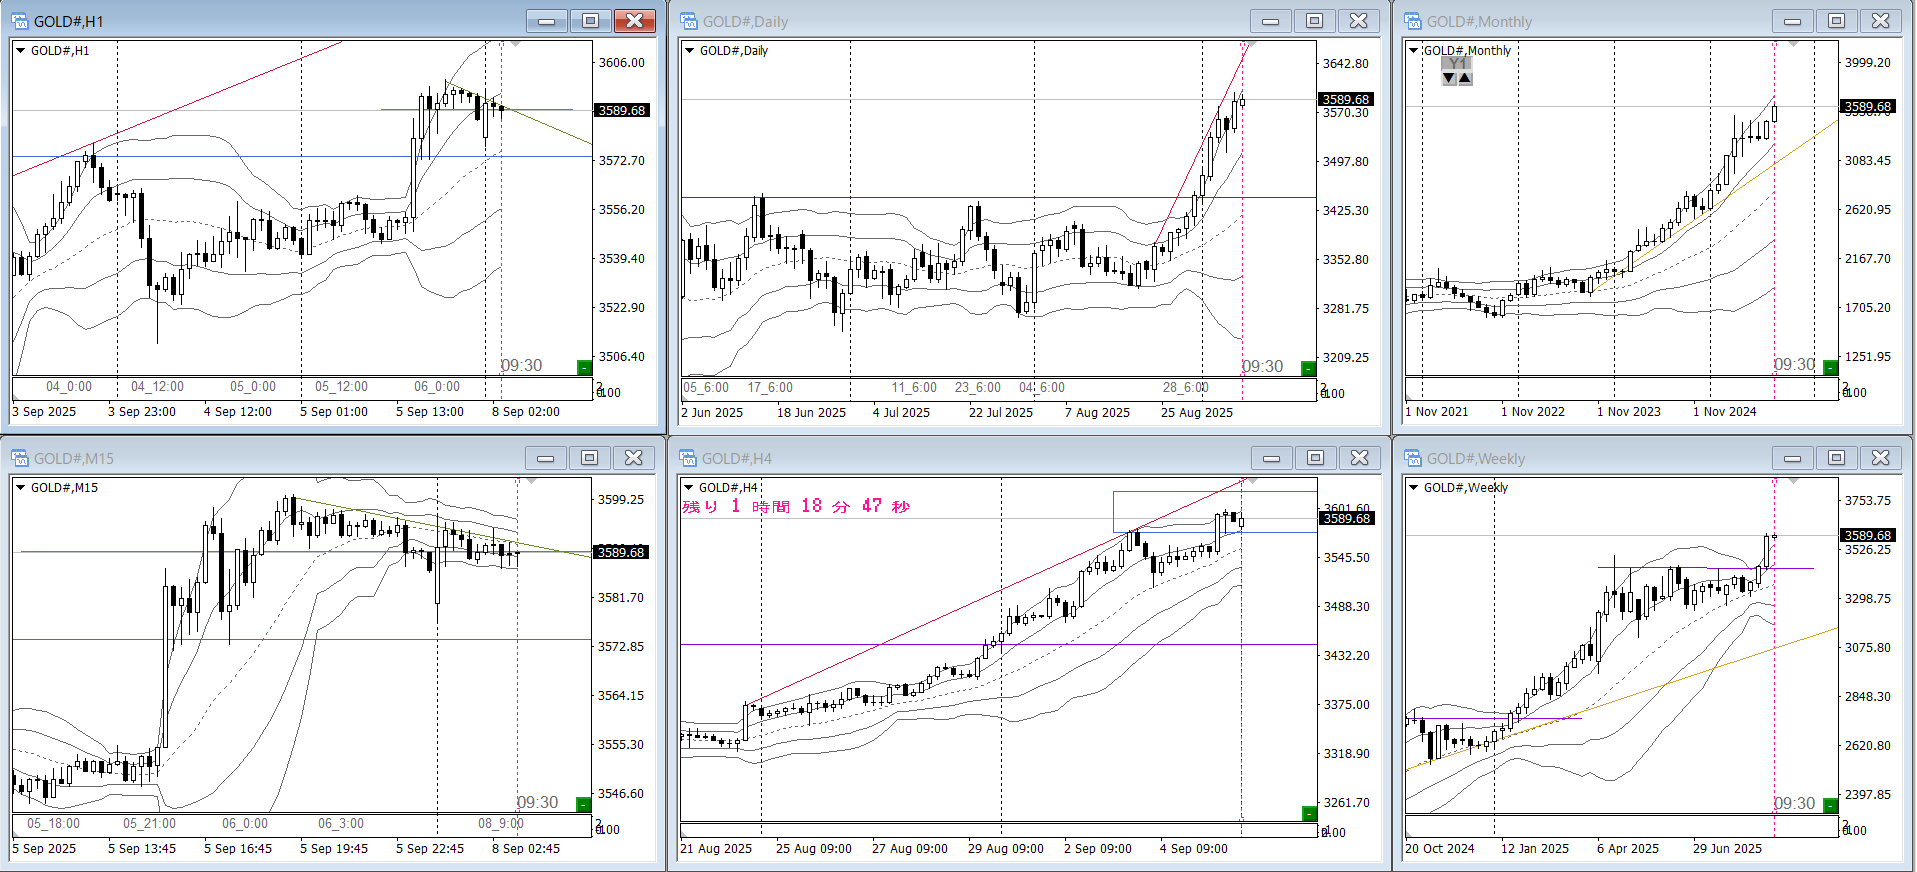Image resolution: width=1917 pixels, height=872 pixels.
Task: Open the GOLD#,Weekly window icon menu
Action: click(1413, 458)
